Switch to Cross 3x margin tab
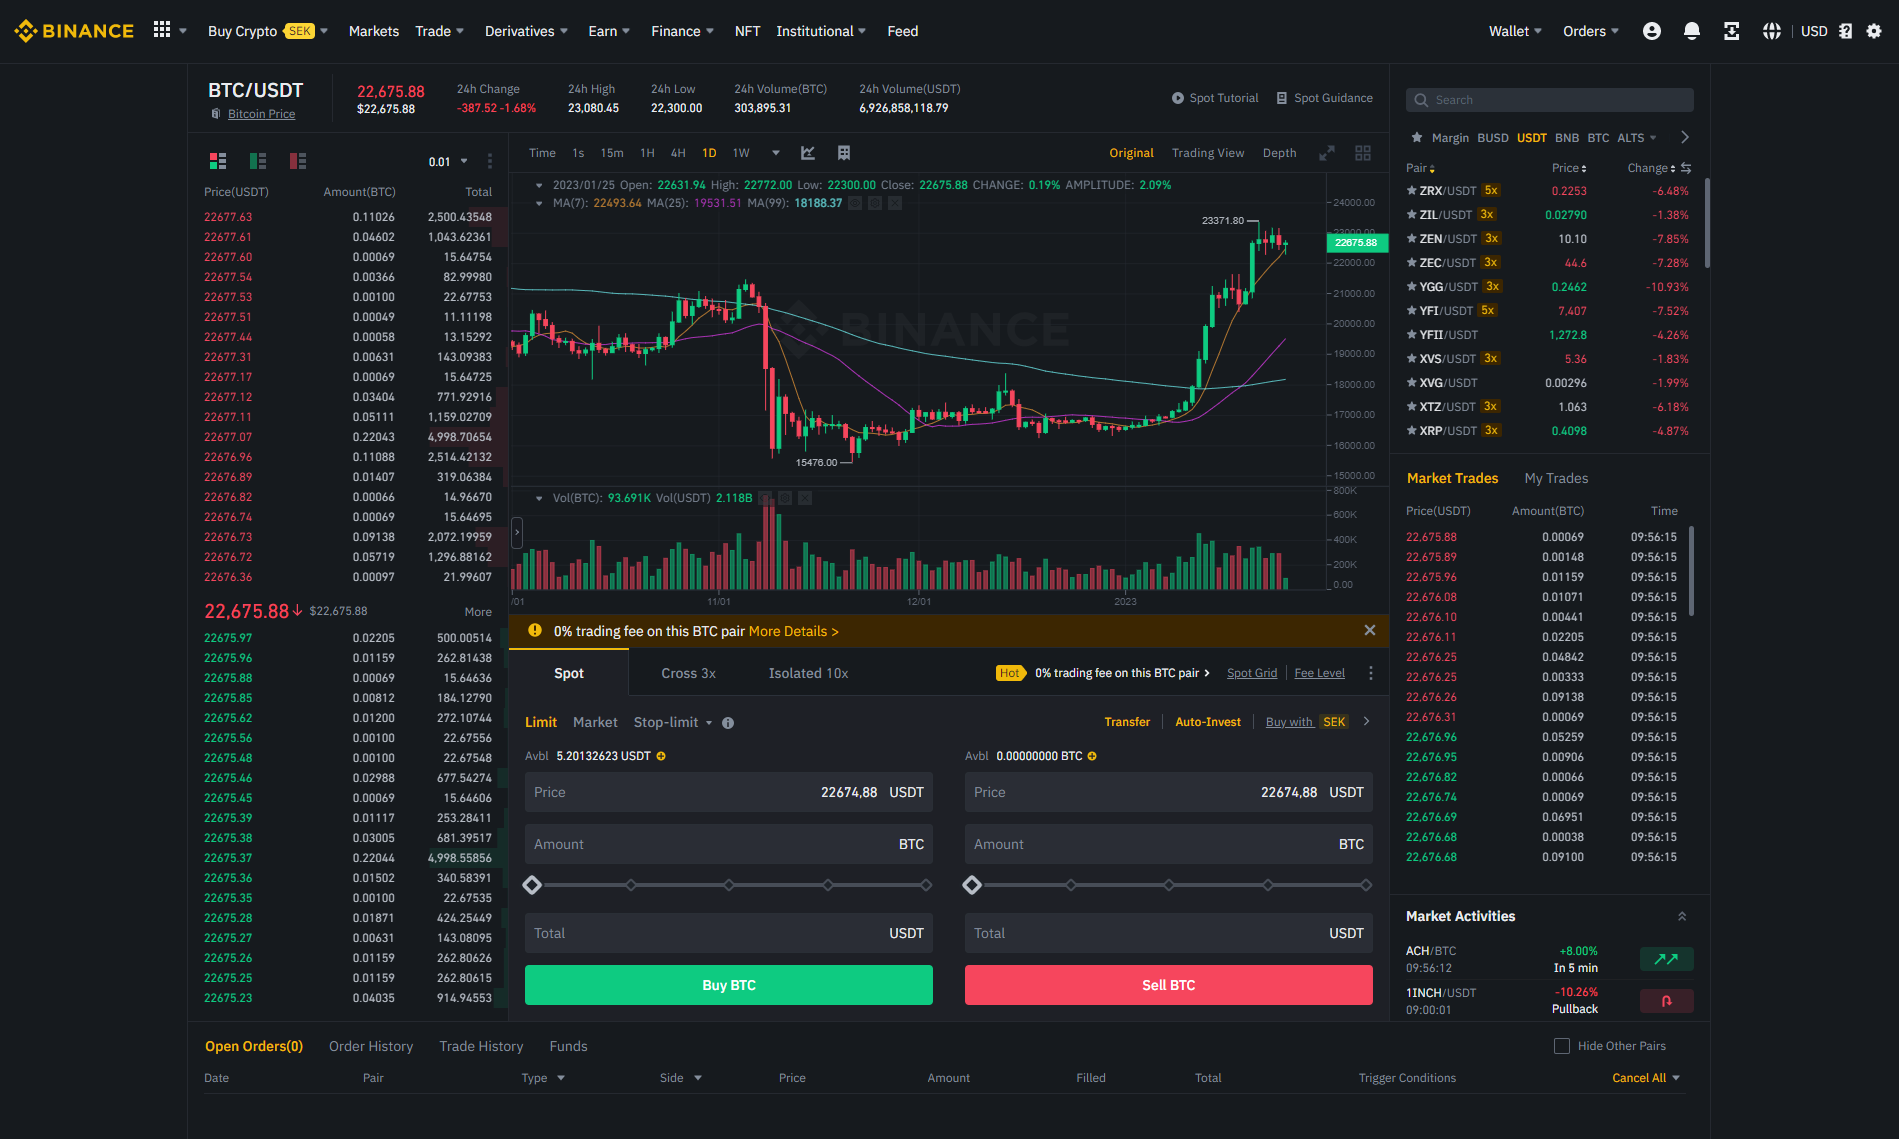Screen dimensions: 1899x1139 click(688, 673)
